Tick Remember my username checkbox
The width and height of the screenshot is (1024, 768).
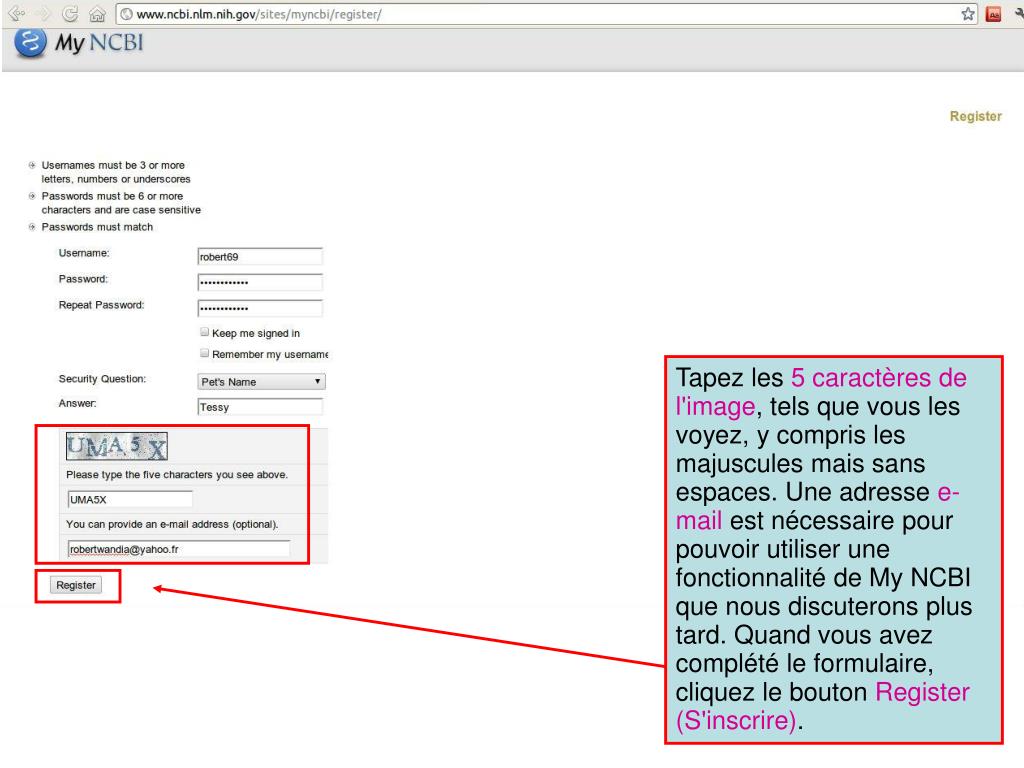(204, 353)
